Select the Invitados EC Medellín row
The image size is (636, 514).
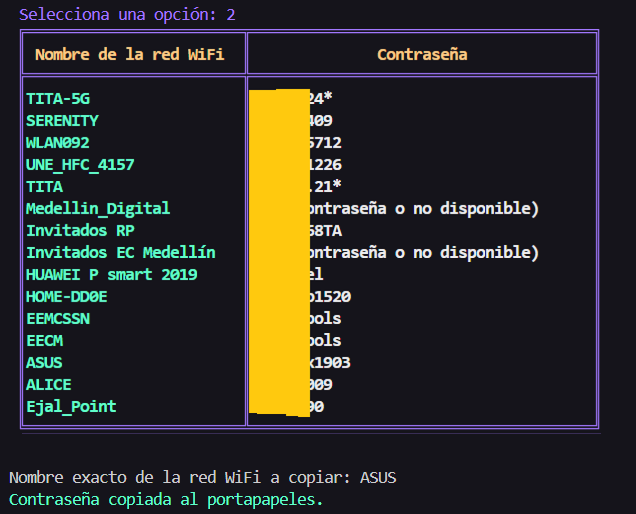pyautogui.click(x=120, y=253)
